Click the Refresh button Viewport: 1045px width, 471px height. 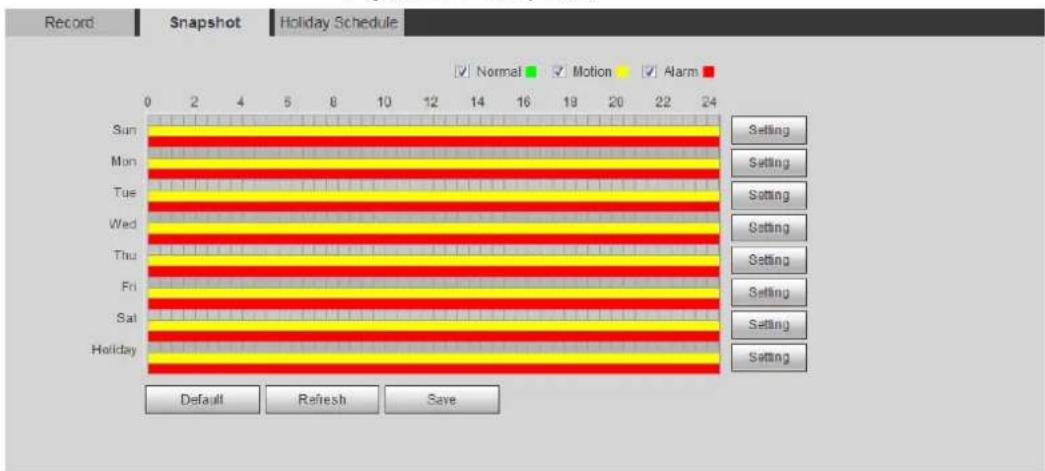pos(322,400)
